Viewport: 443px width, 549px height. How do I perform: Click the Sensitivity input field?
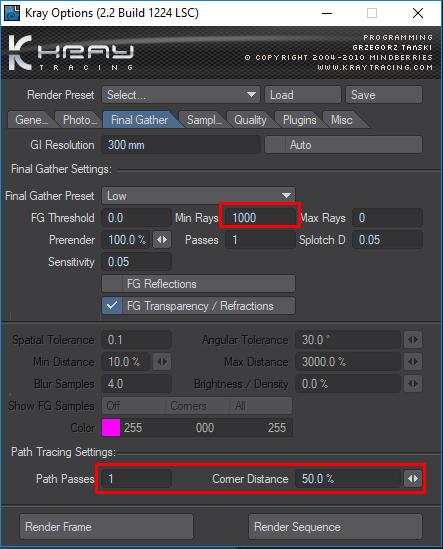tap(137, 262)
